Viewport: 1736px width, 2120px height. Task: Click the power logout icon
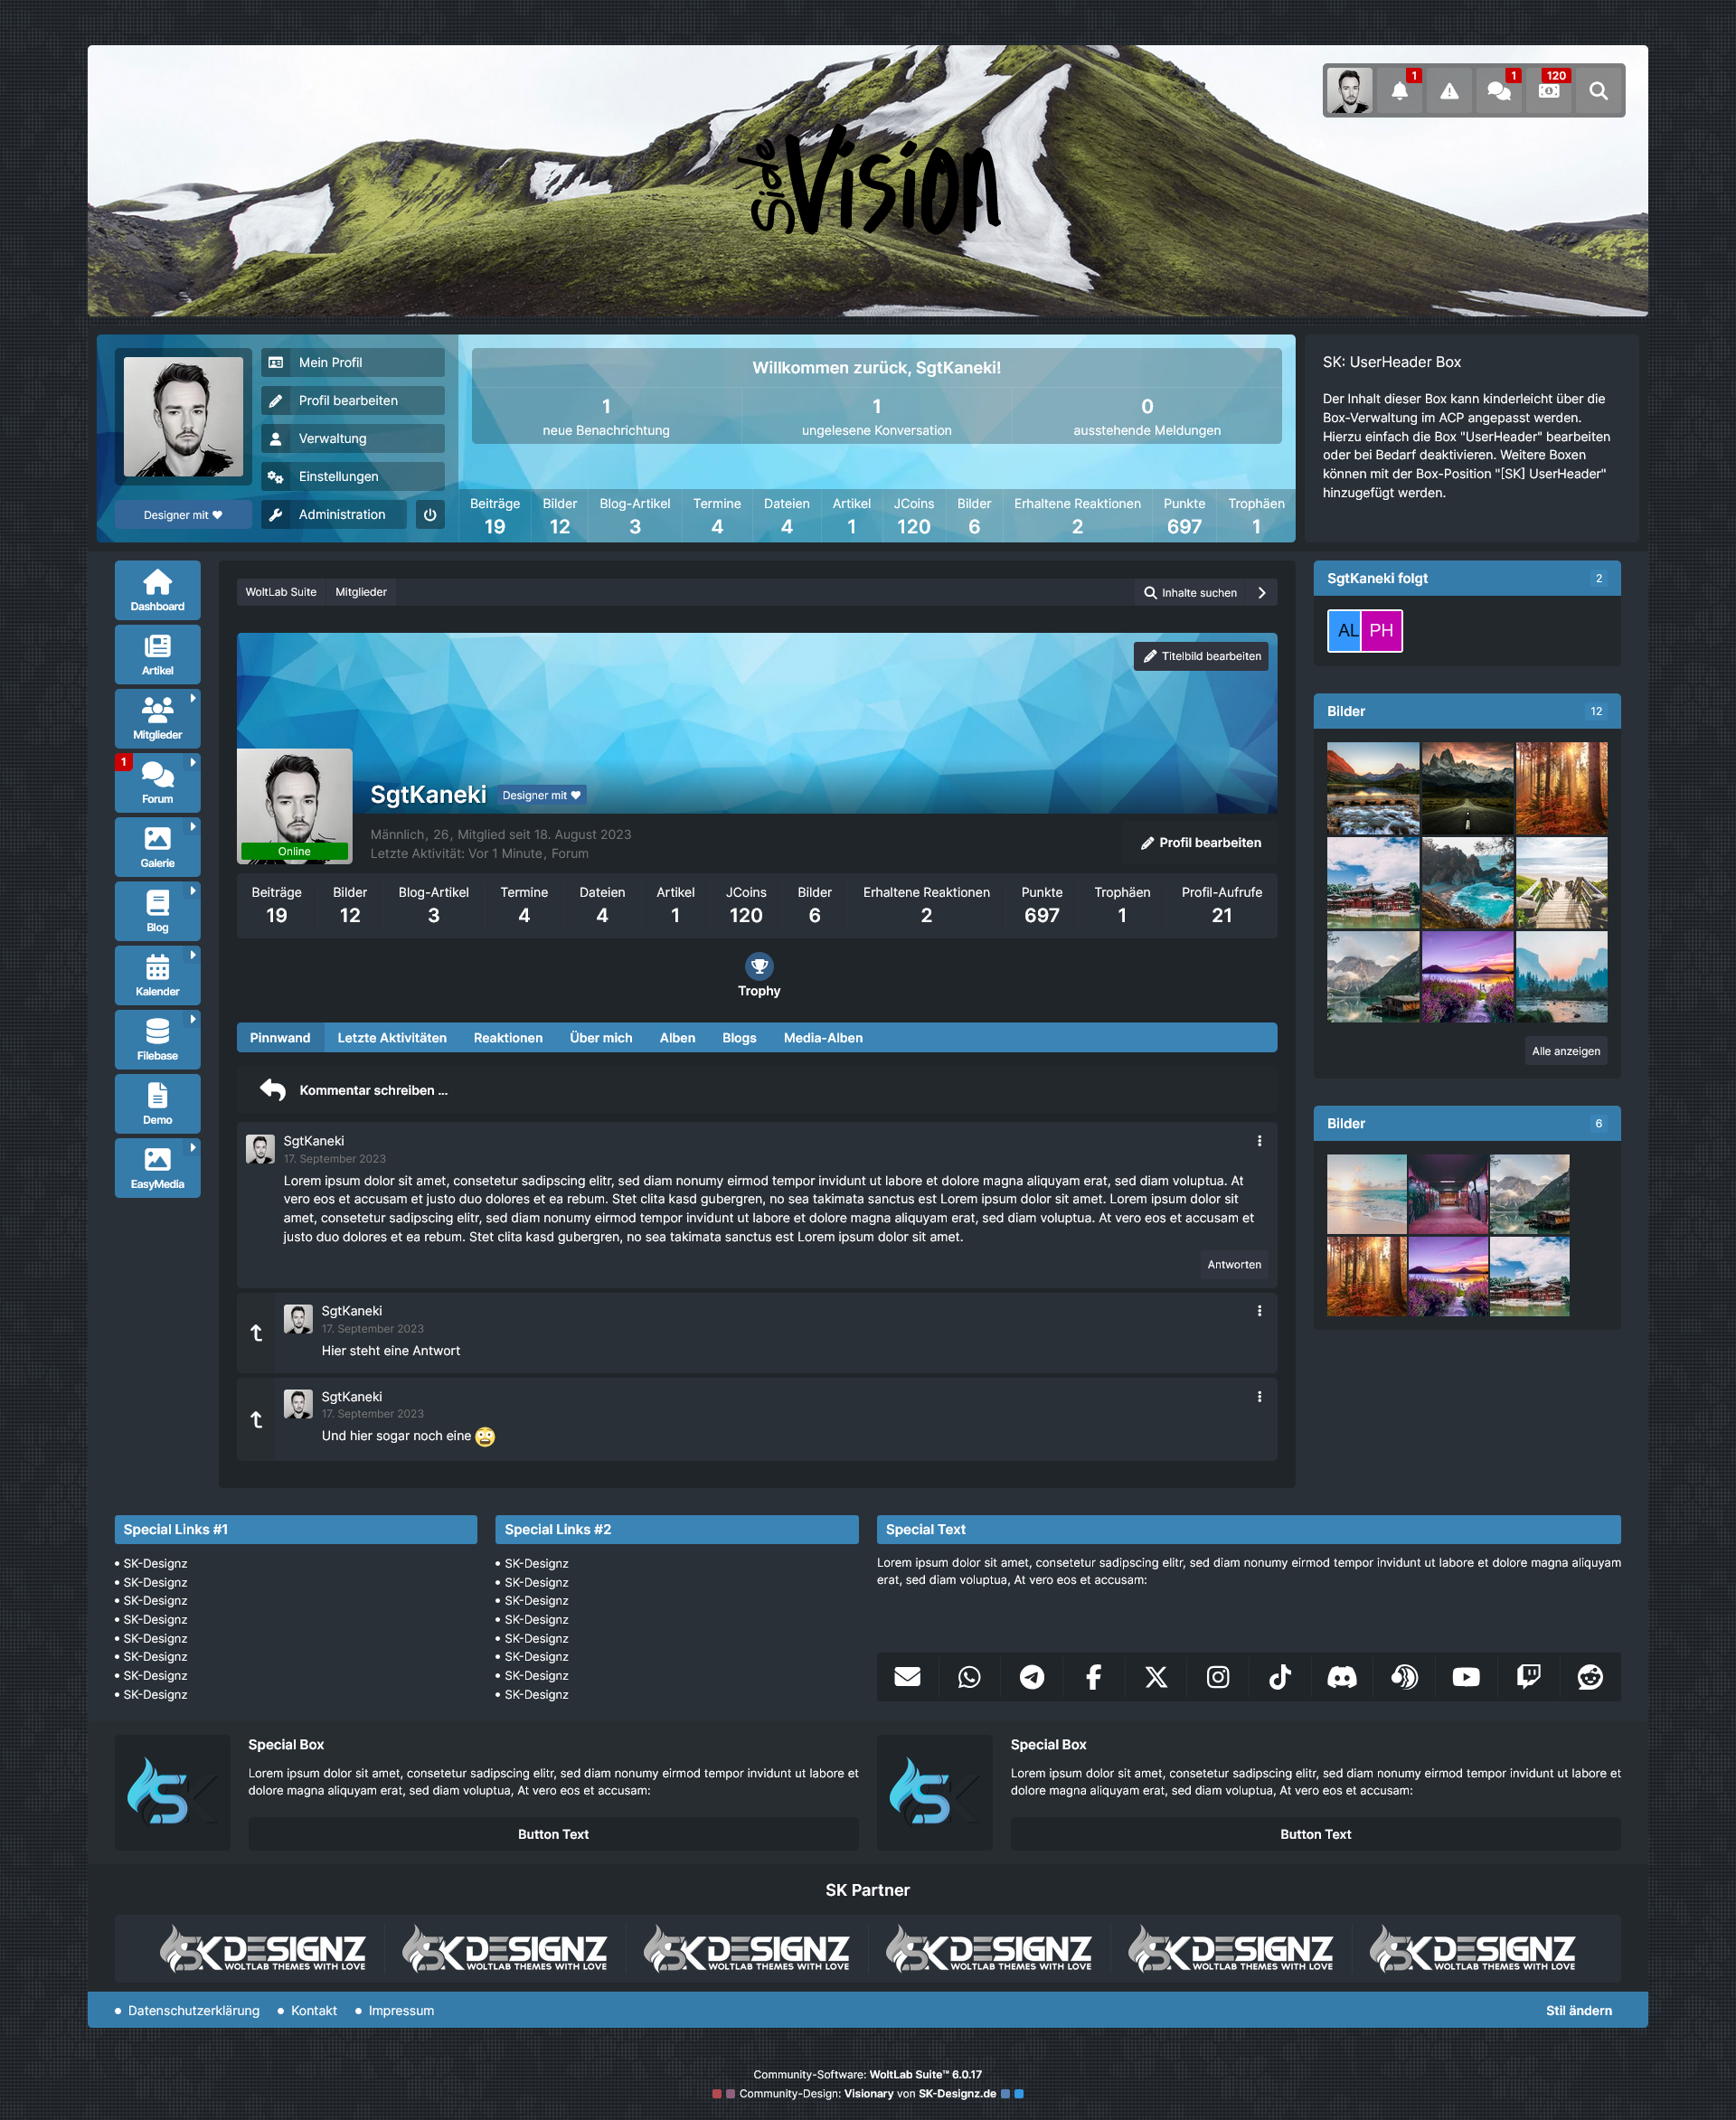point(430,515)
